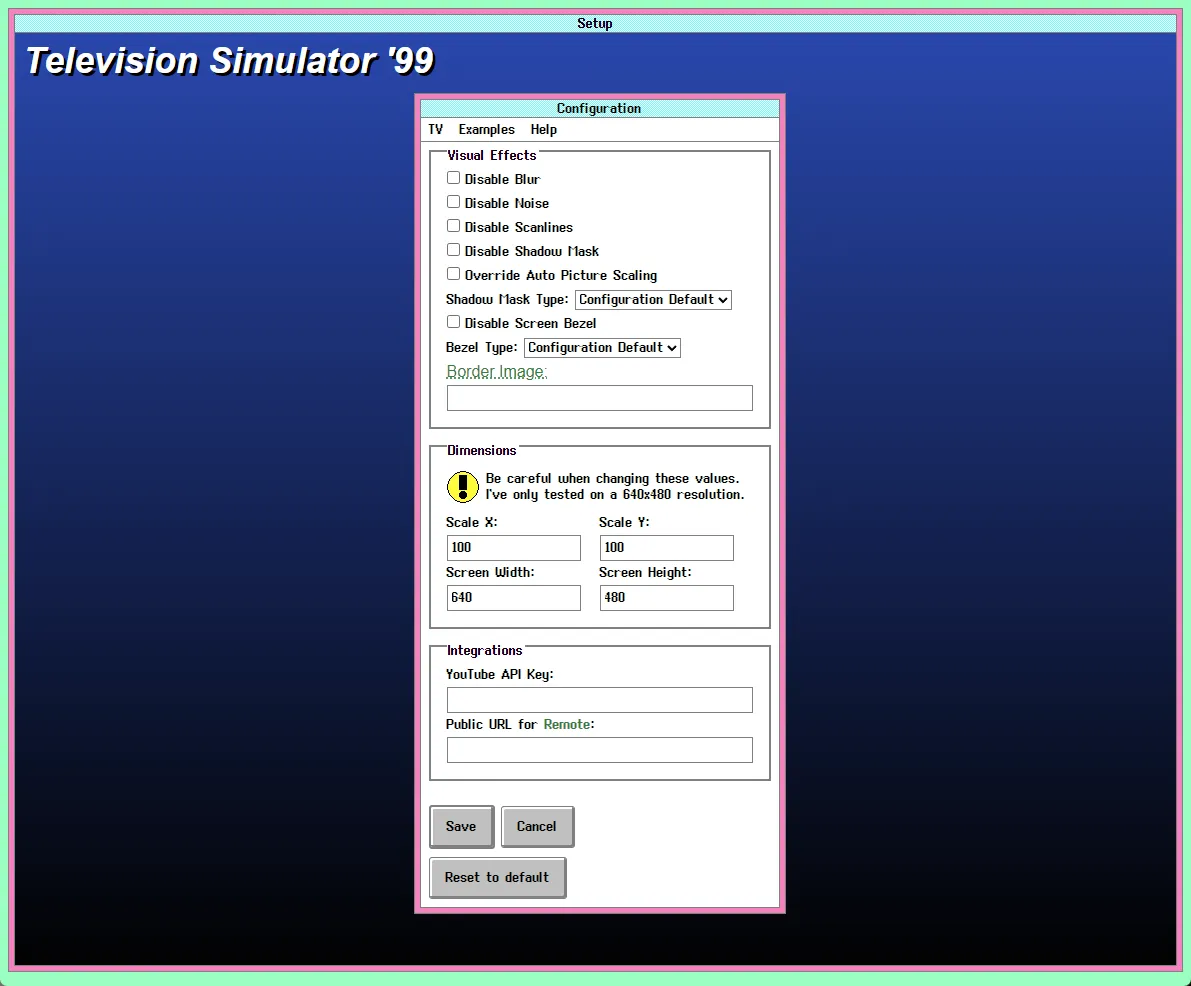Image resolution: width=1191 pixels, height=986 pixels.
Task: Click the 640x480 resolution warning text
Action: point(614,486)
